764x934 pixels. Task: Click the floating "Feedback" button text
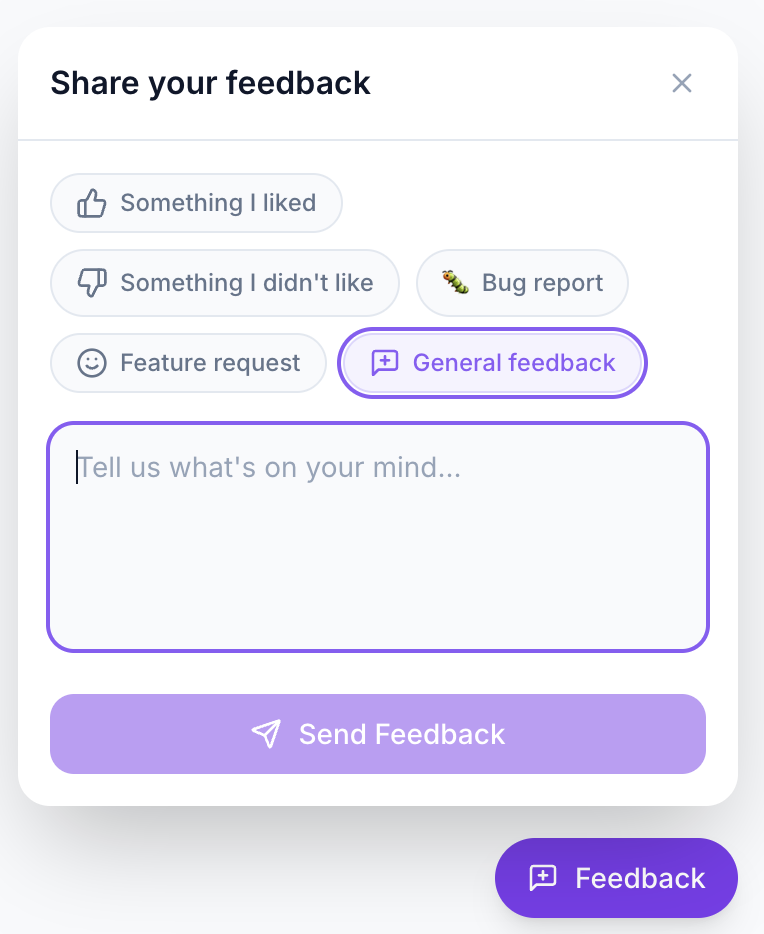pyautogui.click(x=640, y=878)
